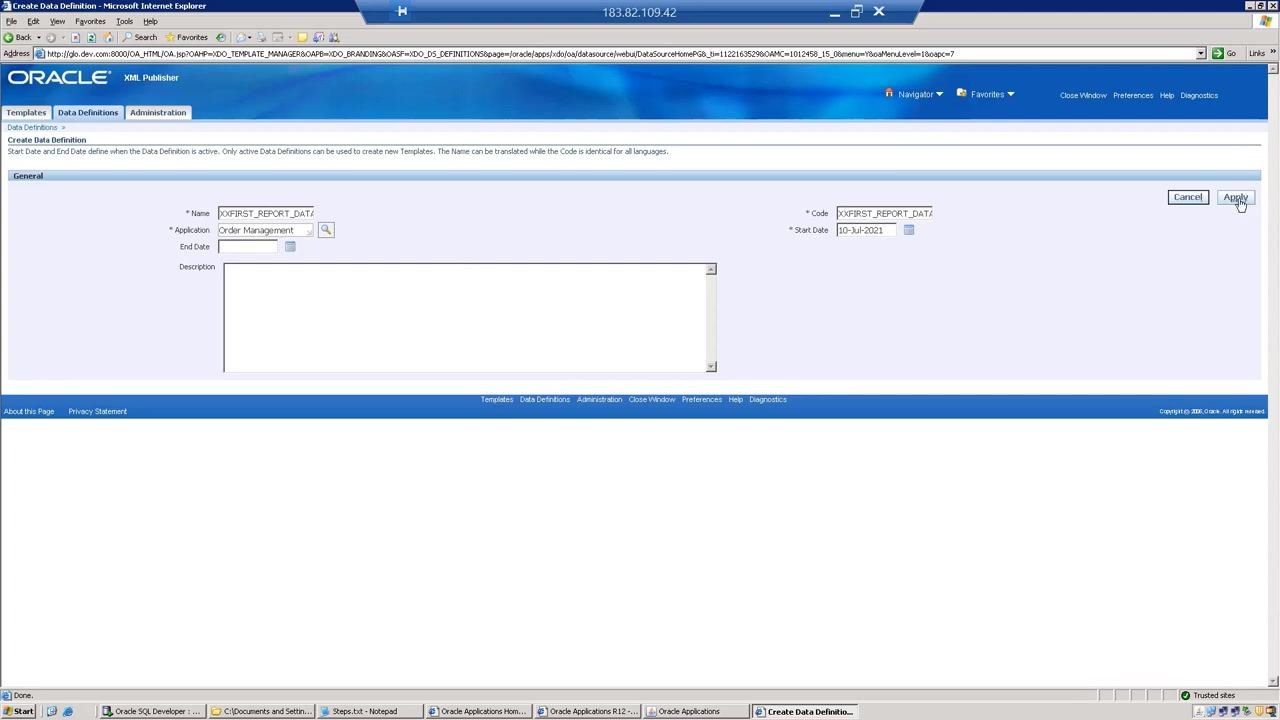
Task: Click the Windows Start button
Action: click(x=19, y=711)
